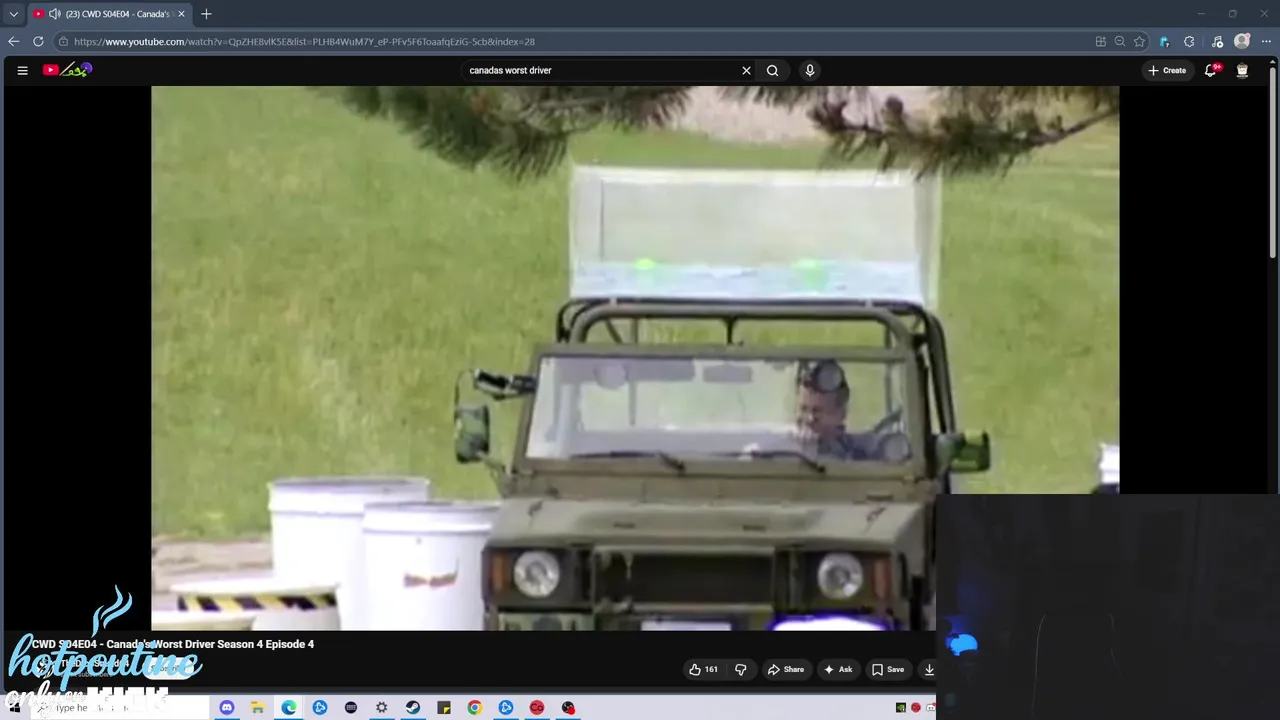Screen dimensions: 1280x720
Task: Start voice search with microphone icon
Action: coord(810,70)
